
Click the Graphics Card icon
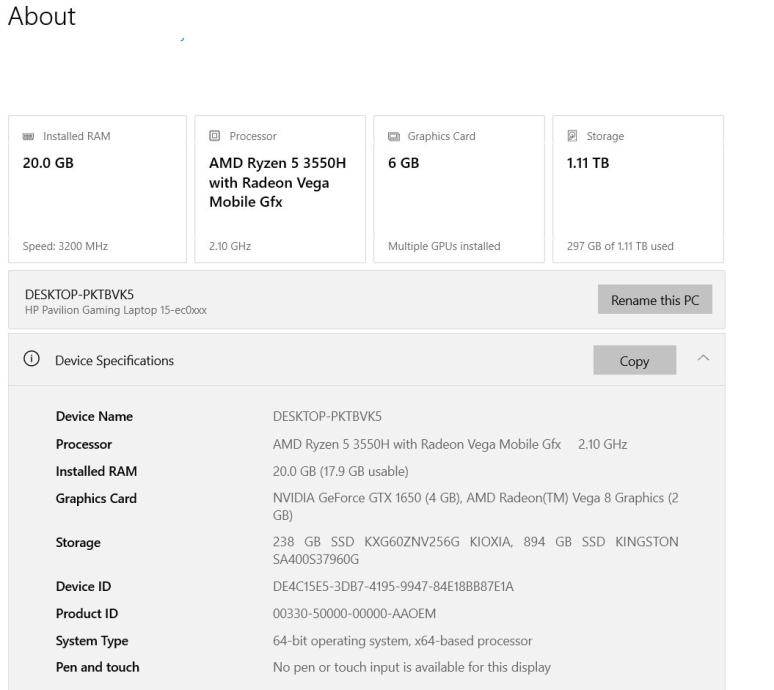(x=394, y=137)
